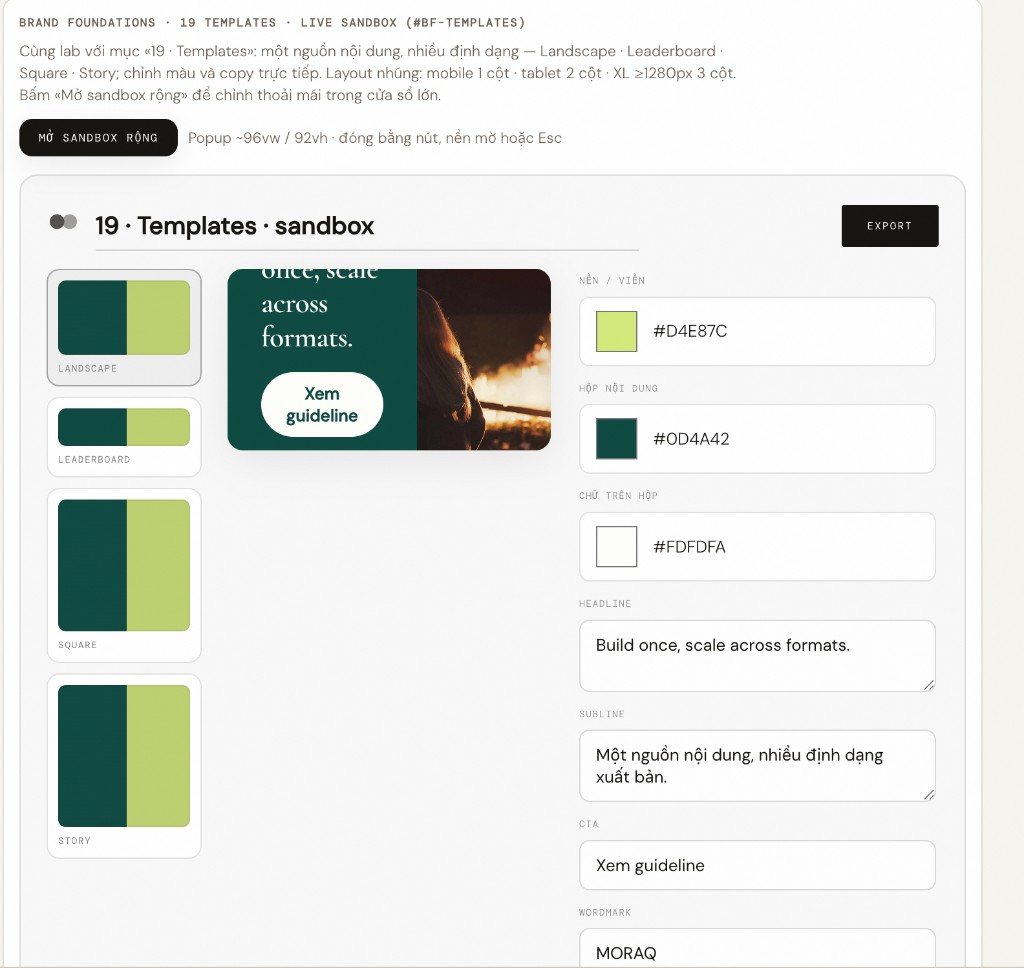Click the SUBLINE field label

601,714
